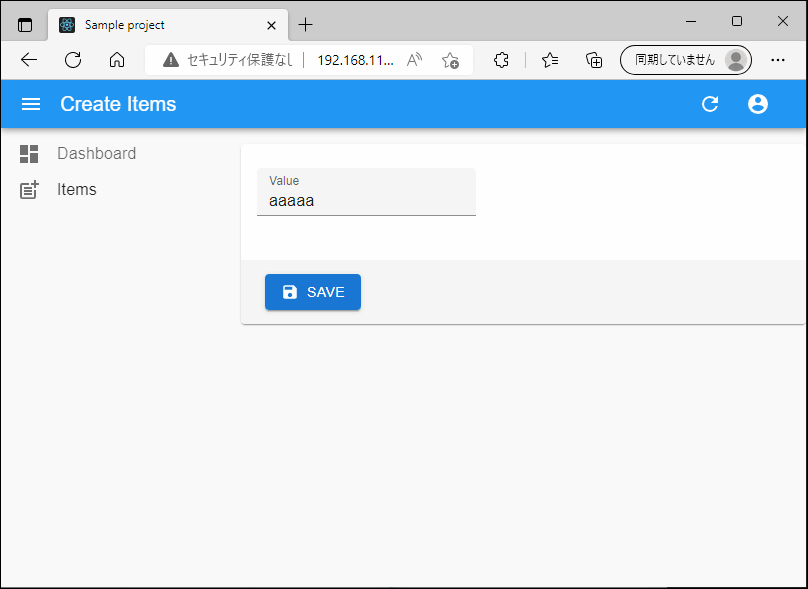The width and height of the screenshot is (808, 589).
Task: Click the address bar showing 192.168.11
Action: (356, 60)
